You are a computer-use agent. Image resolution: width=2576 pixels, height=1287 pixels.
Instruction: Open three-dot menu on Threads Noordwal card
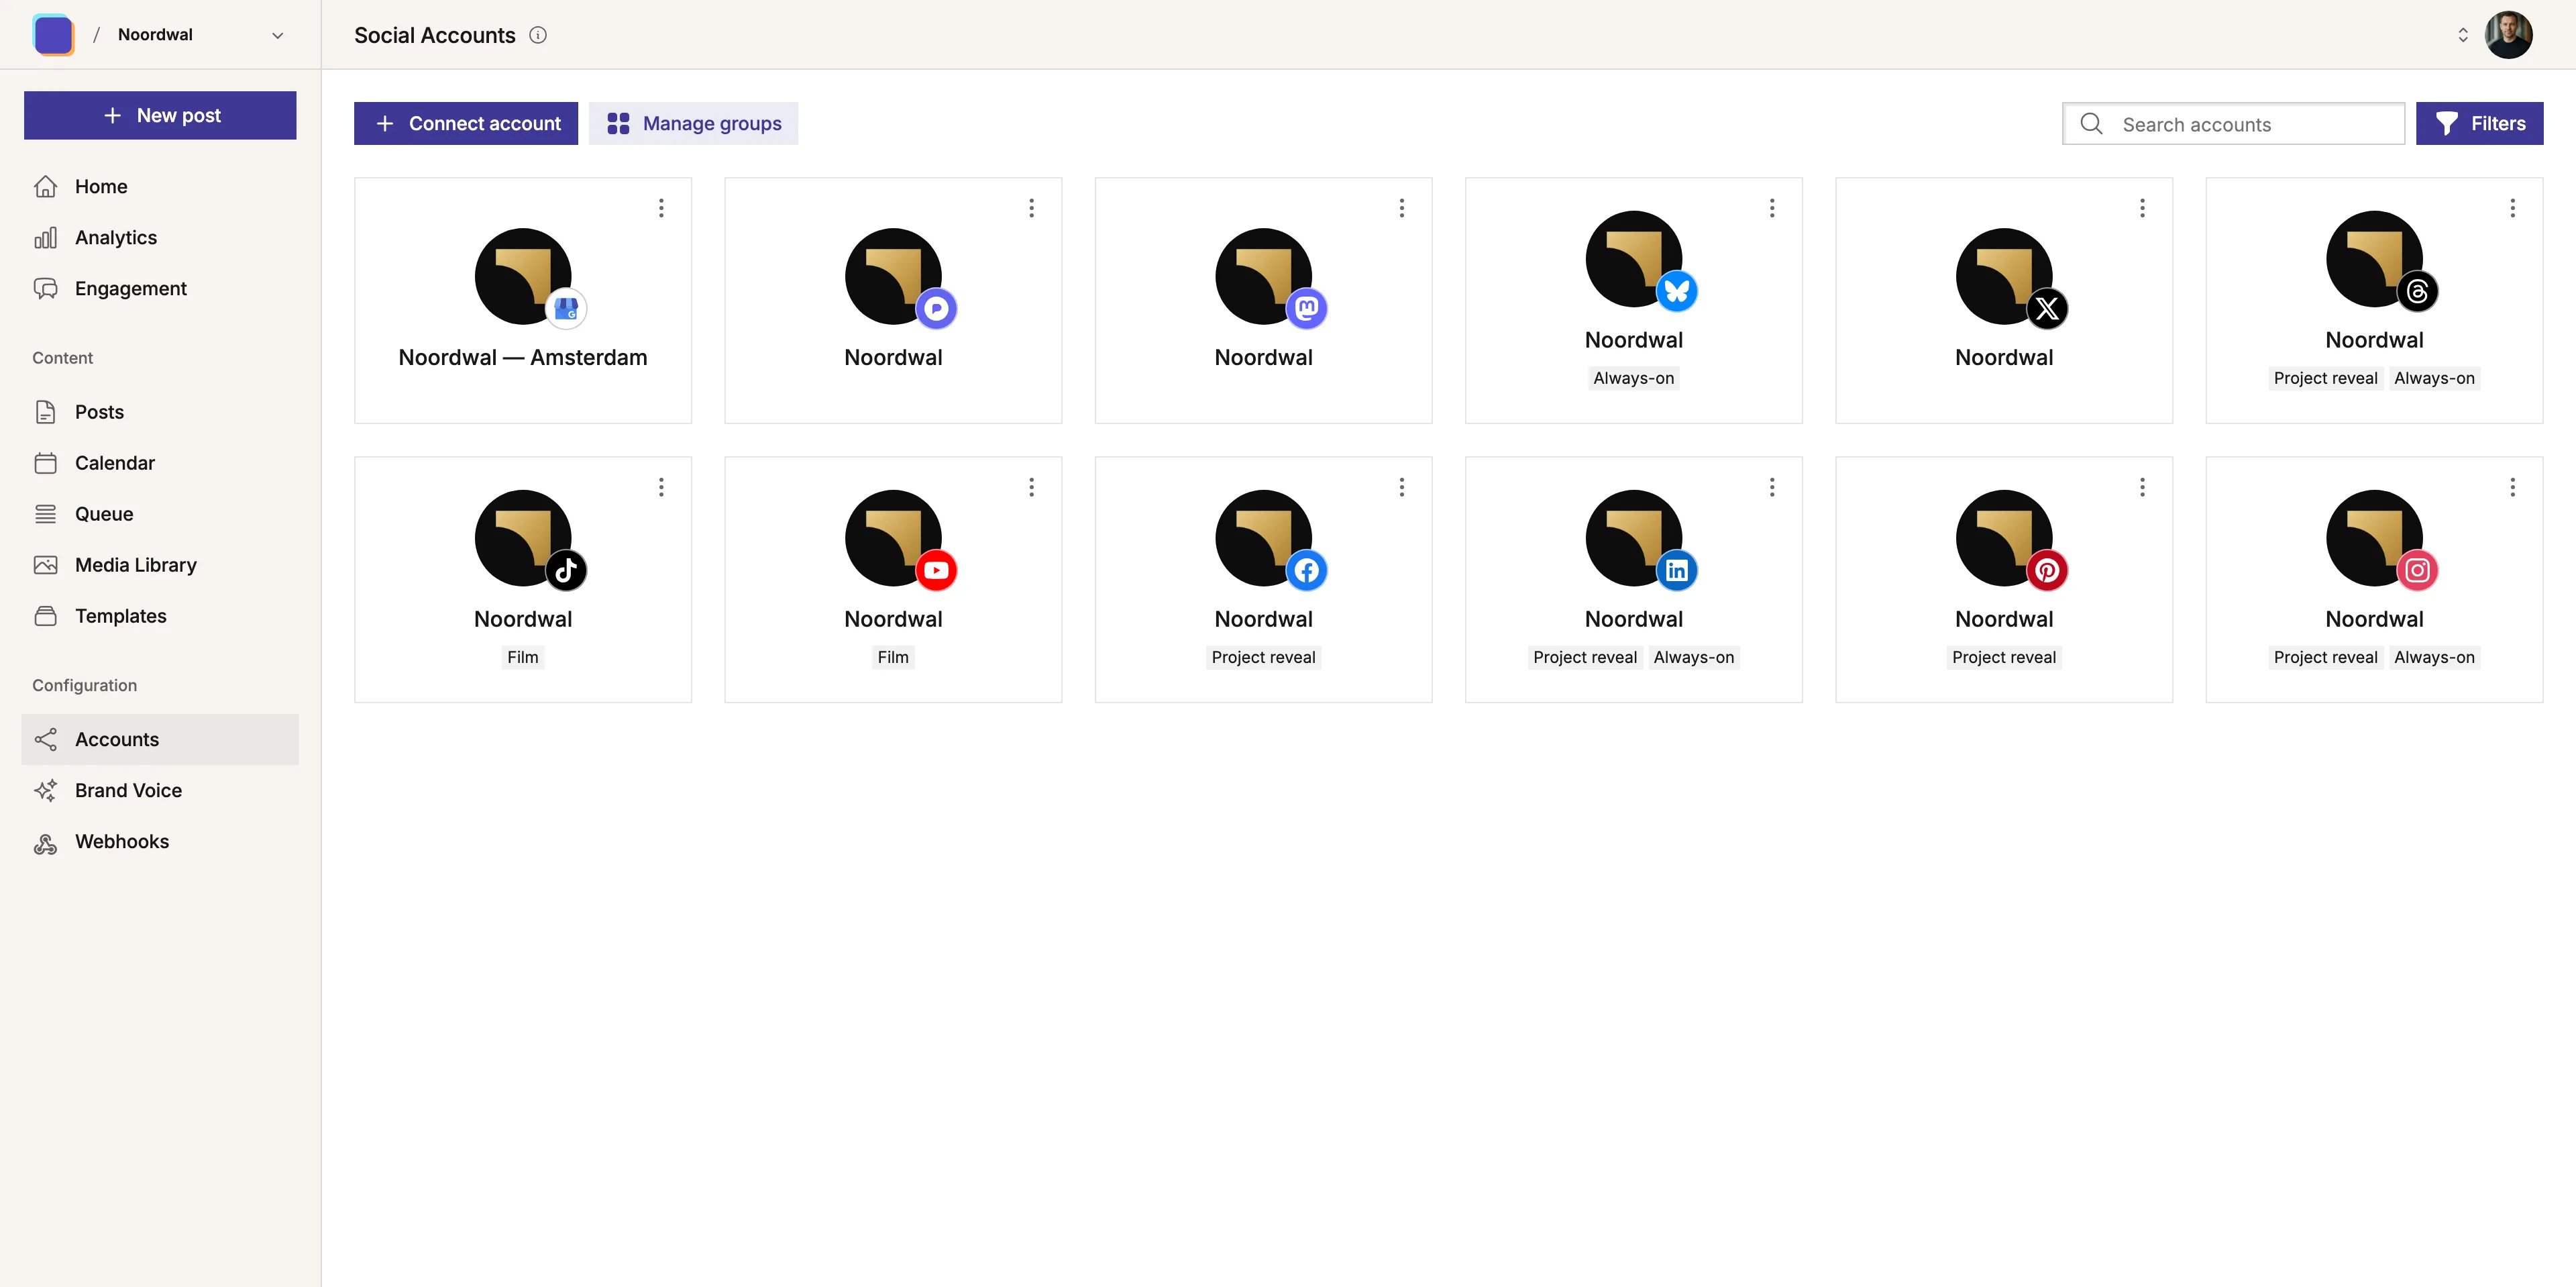point(2512,208)
